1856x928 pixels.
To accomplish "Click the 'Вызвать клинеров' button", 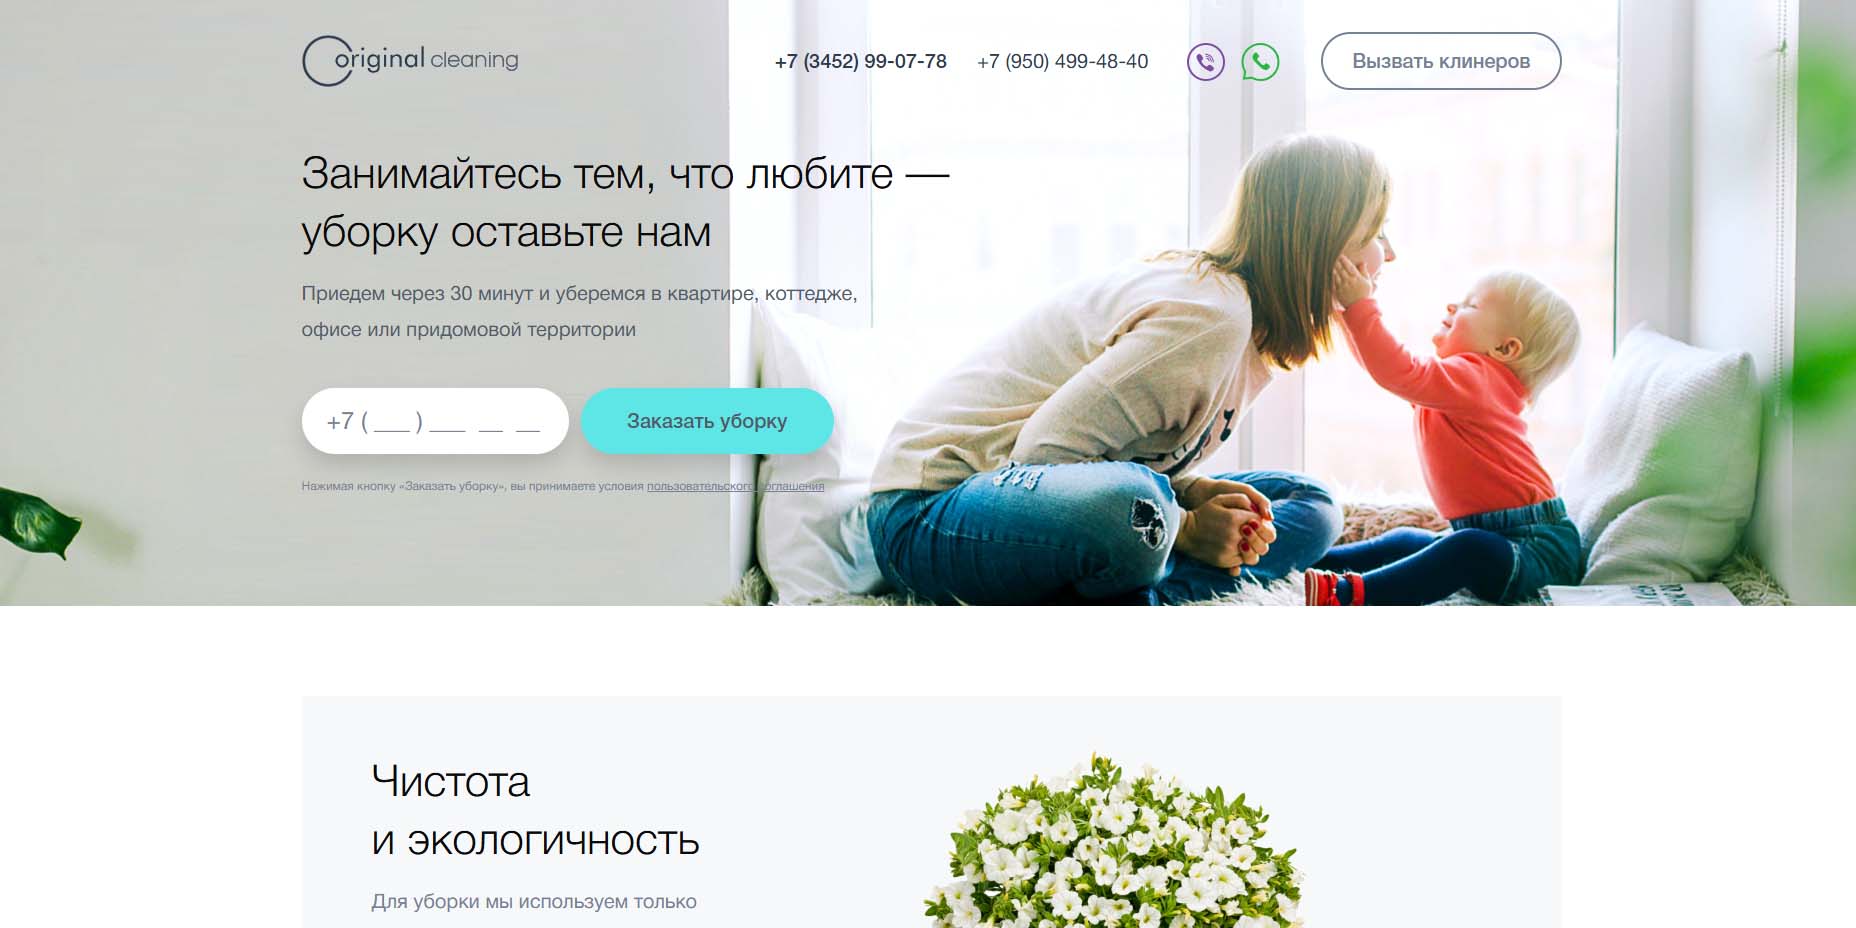I will 1441,61.
